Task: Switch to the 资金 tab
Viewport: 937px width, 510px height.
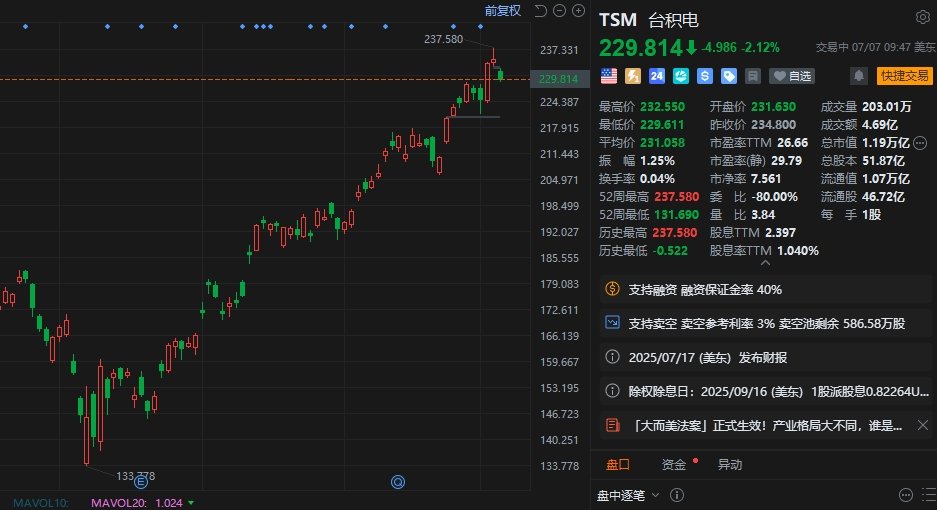Action: [x=673, y=465]
